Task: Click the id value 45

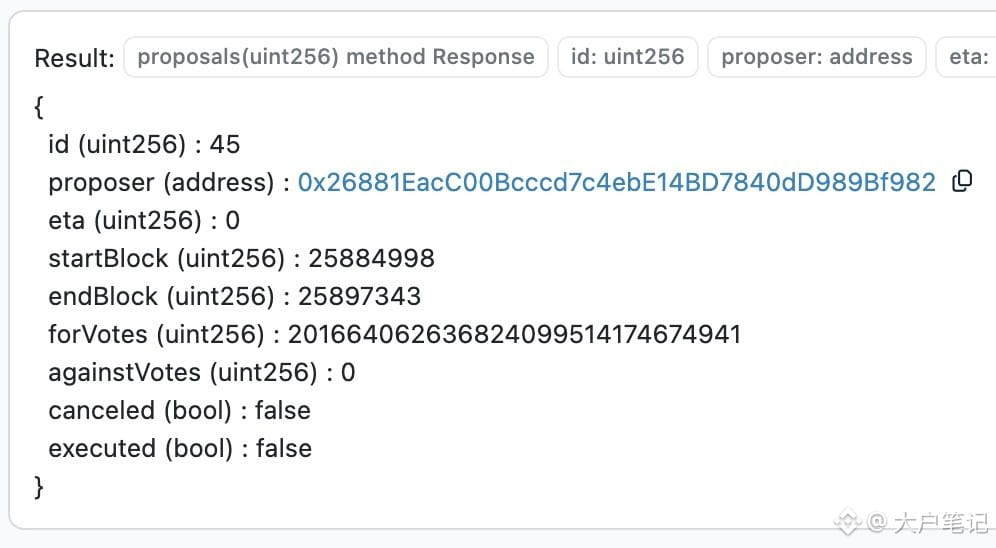Action: tap(225, 145)
